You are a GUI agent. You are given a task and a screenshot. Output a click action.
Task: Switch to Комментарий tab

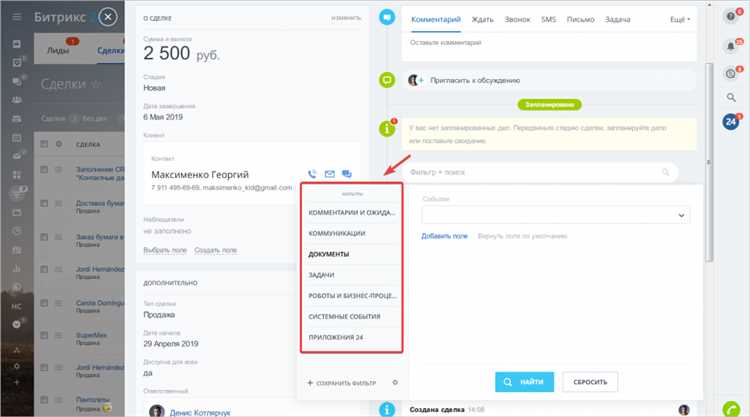pos(436,19)
